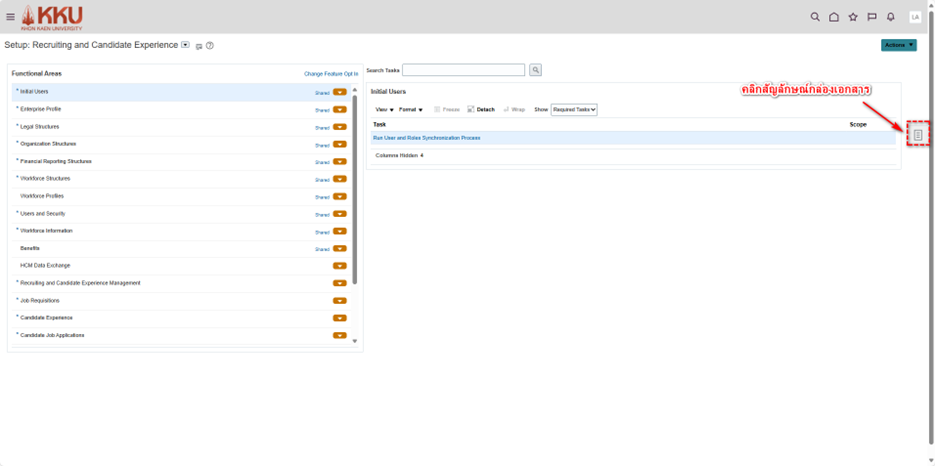The width and height of the screenshot is (935, 466).
Task: Open Favorites star icon
Action: pos(853,17)
